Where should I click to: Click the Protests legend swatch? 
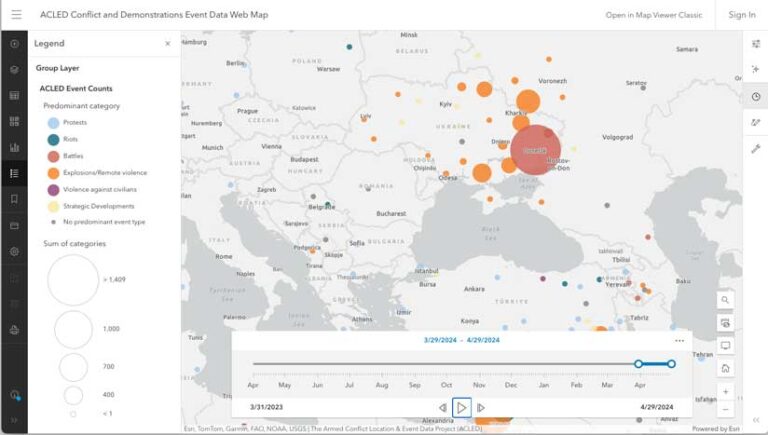pyautogui.click(x=53, y=122)
